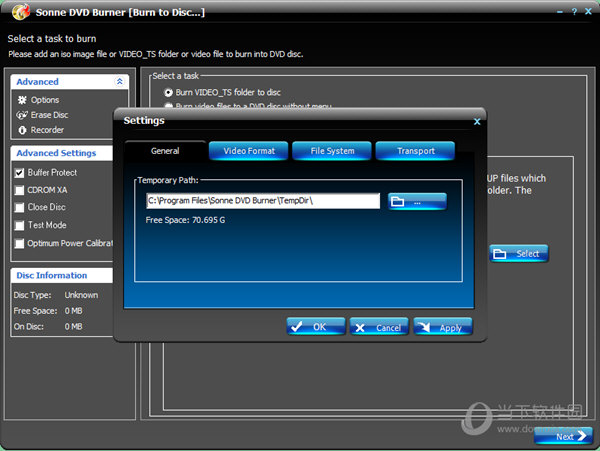Minimize the Sonne DVD Burner window
600x451 pixels.
click(x=560, y=12)
